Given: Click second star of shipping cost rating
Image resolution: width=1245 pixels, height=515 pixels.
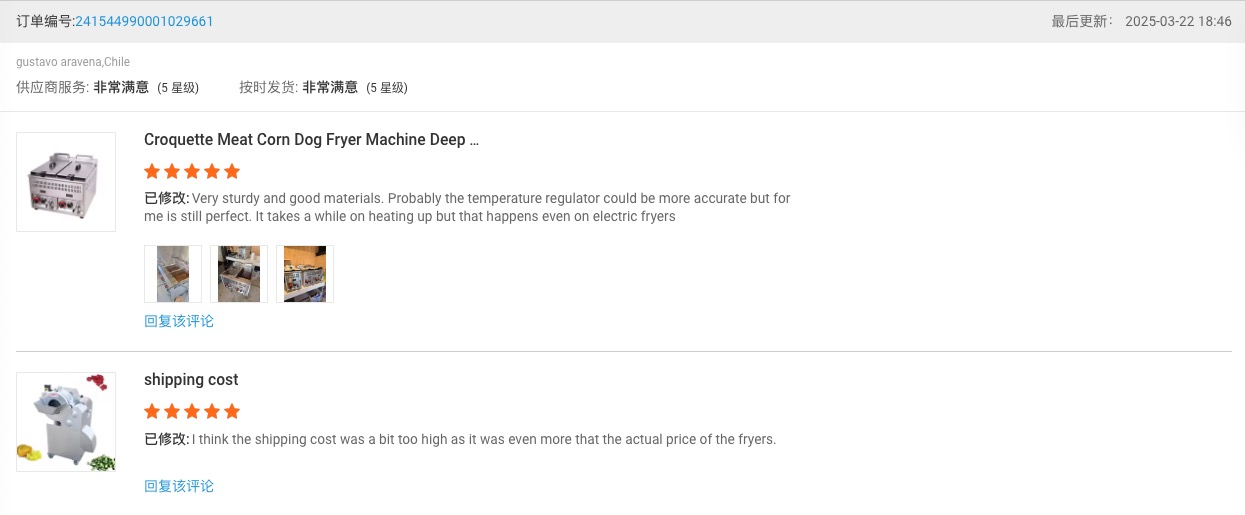Looking at the screenshot, I should pyautogui.click(x=172, y=411).
